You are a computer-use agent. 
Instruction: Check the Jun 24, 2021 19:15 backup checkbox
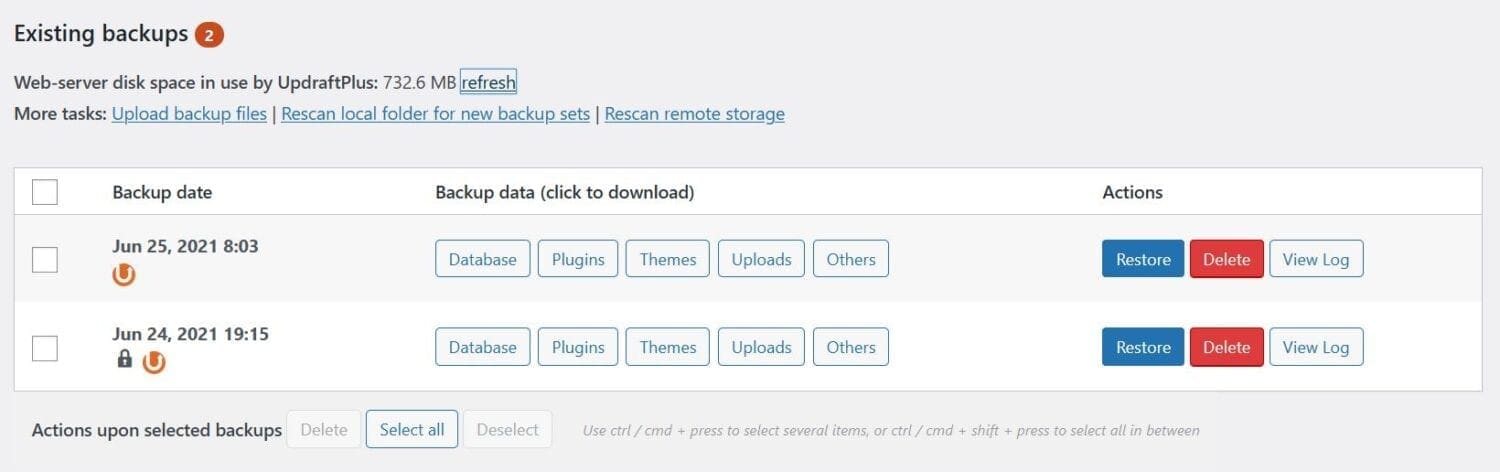(45, 347)
